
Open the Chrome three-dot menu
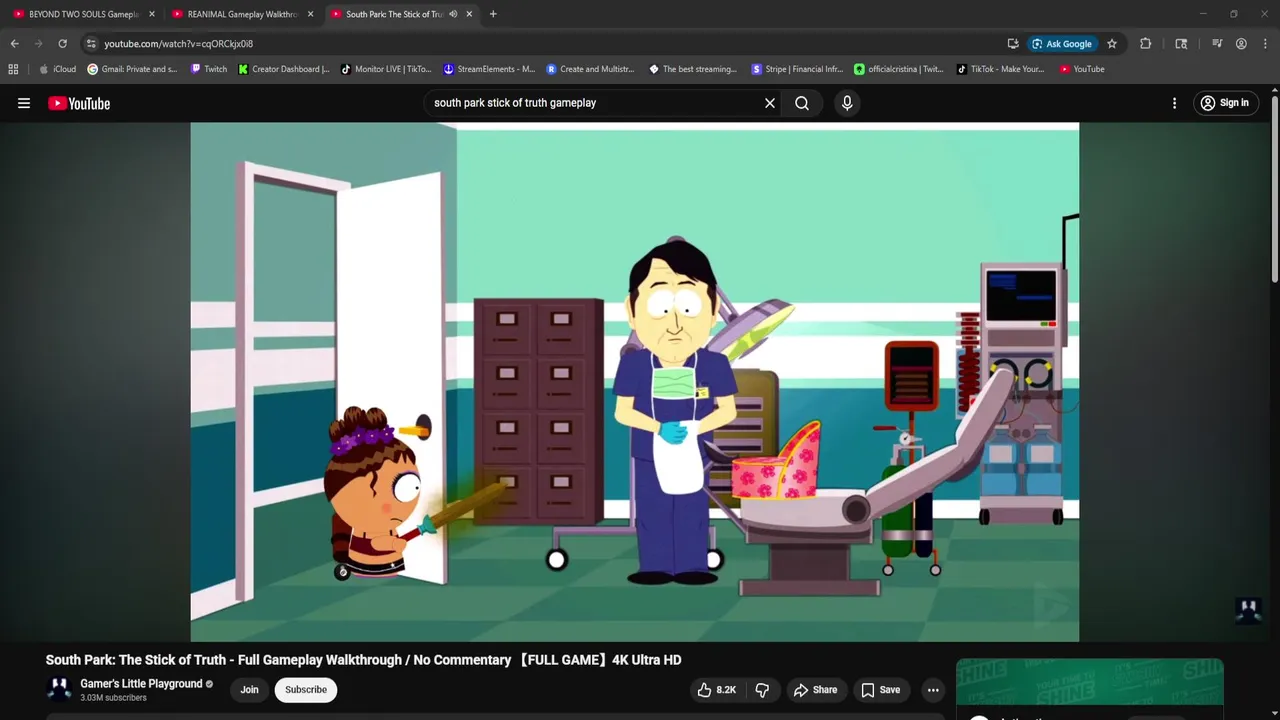[x=1265, y=44]
